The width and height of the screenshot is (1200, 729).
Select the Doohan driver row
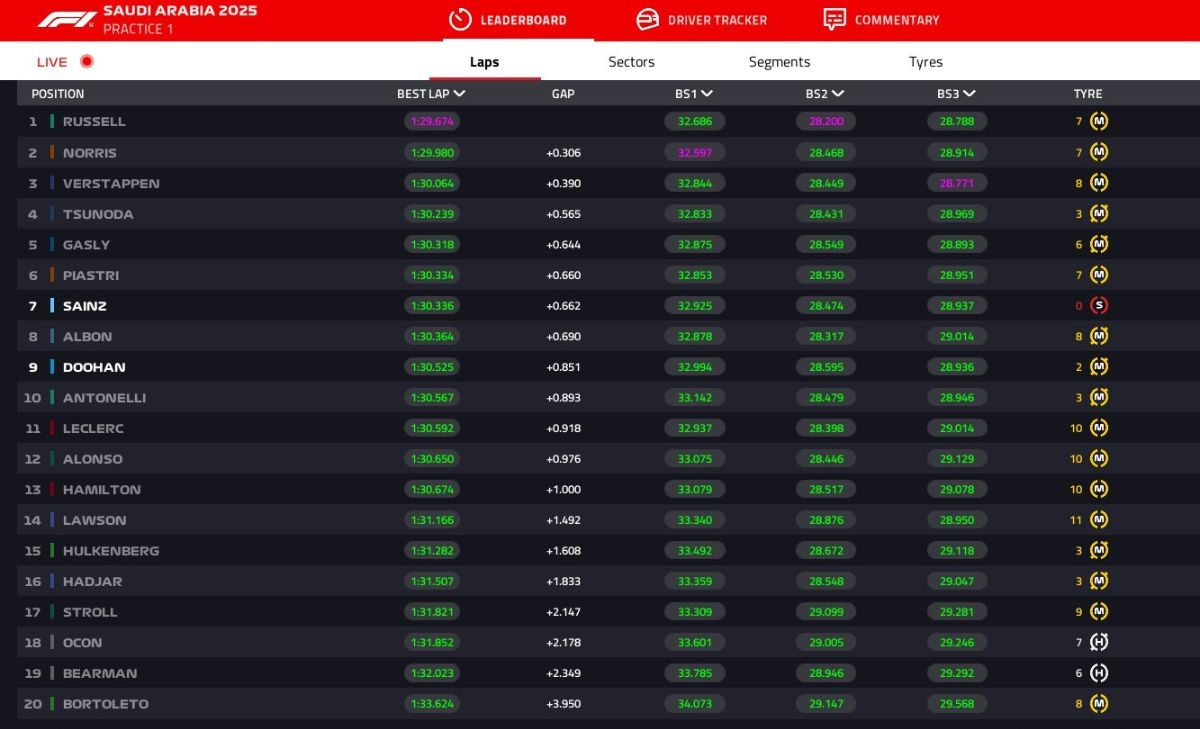94,368
